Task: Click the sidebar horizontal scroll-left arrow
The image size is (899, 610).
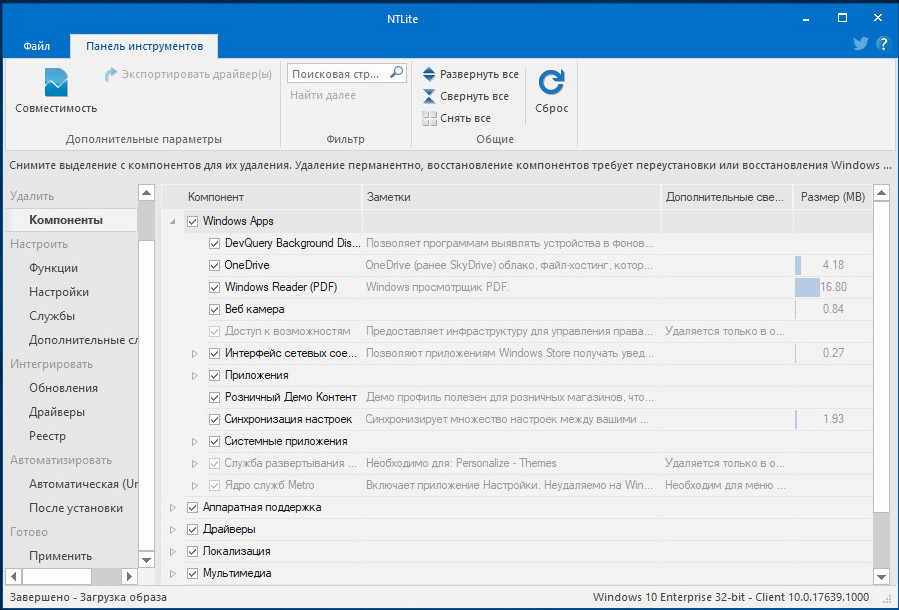Action: tap(14, 576)
